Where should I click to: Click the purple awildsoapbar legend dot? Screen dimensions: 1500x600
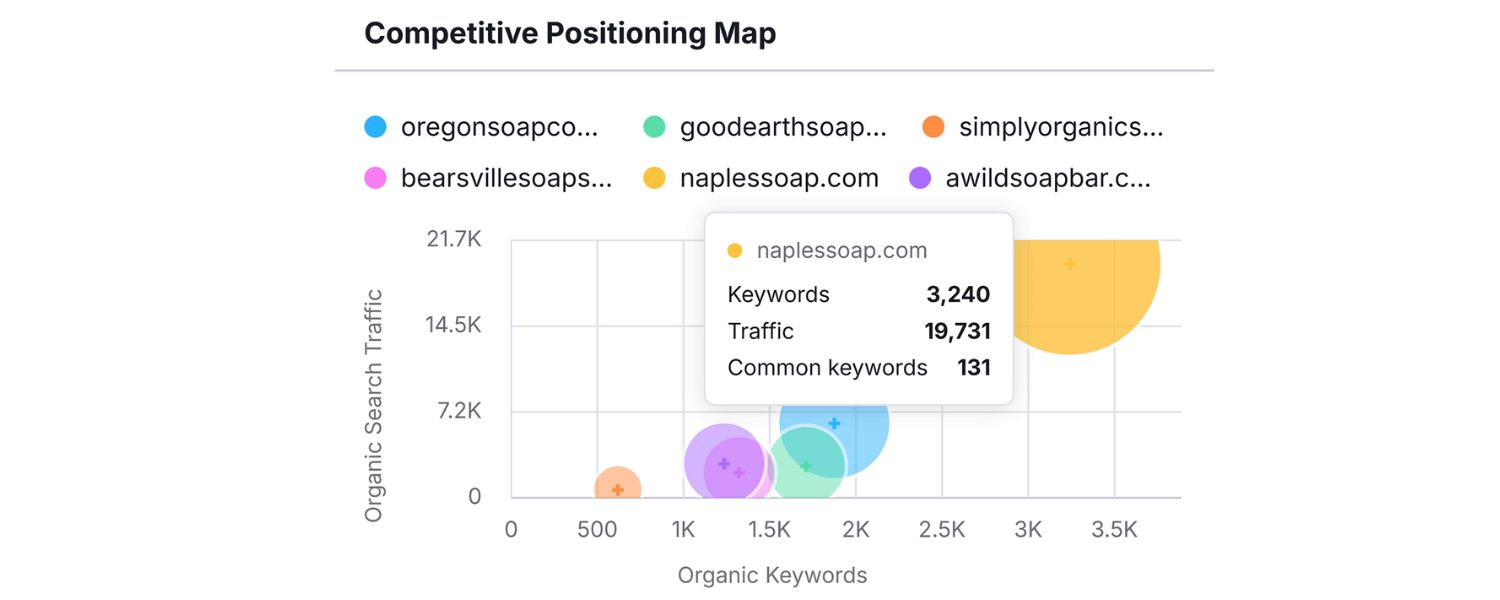point(920,177)
